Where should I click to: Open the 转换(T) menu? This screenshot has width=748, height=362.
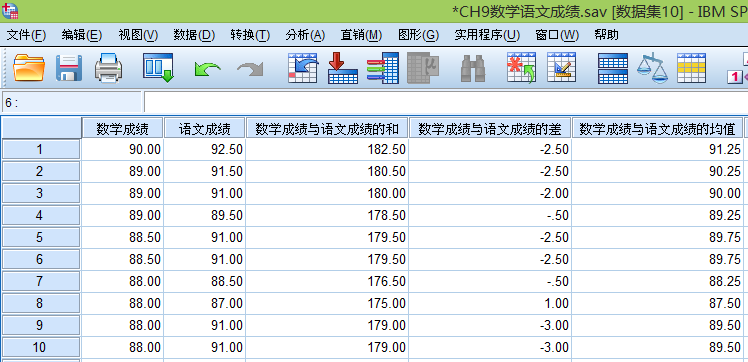250,35
